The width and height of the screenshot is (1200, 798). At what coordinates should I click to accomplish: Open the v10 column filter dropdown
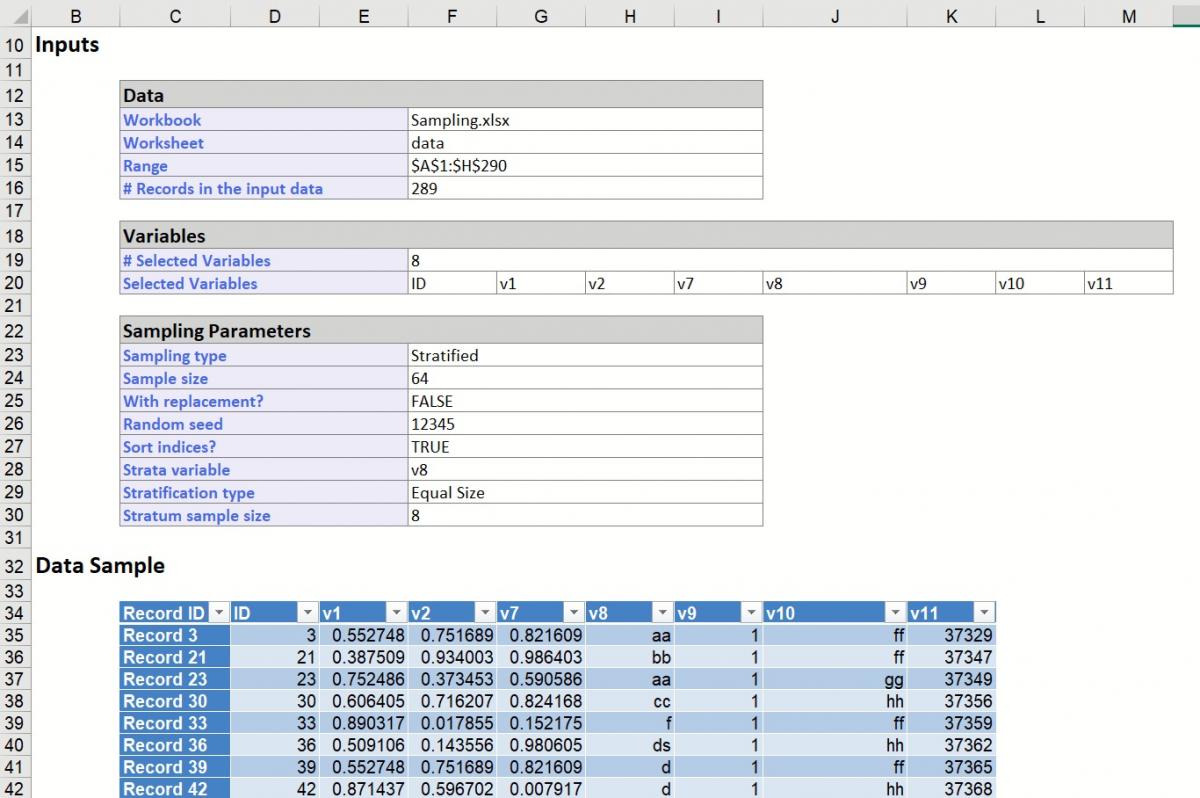coord(894,612)
